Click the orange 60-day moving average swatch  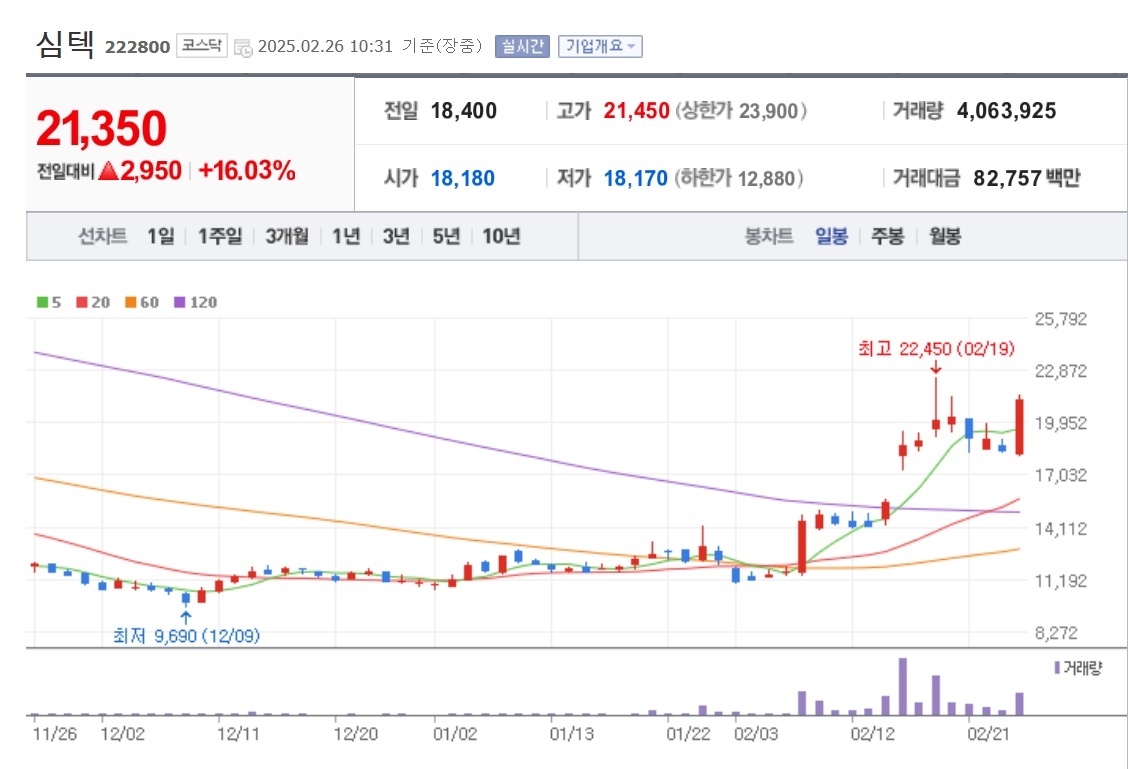pyautogui.click(x=130, y=302)
